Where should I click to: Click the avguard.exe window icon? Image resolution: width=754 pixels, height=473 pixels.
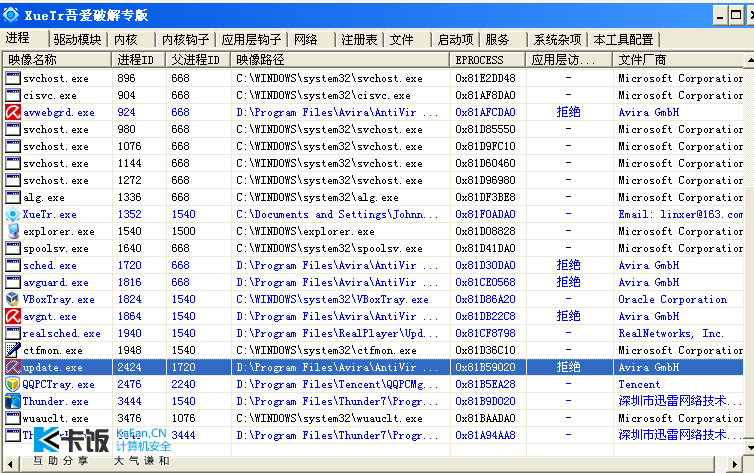point(13,282)
